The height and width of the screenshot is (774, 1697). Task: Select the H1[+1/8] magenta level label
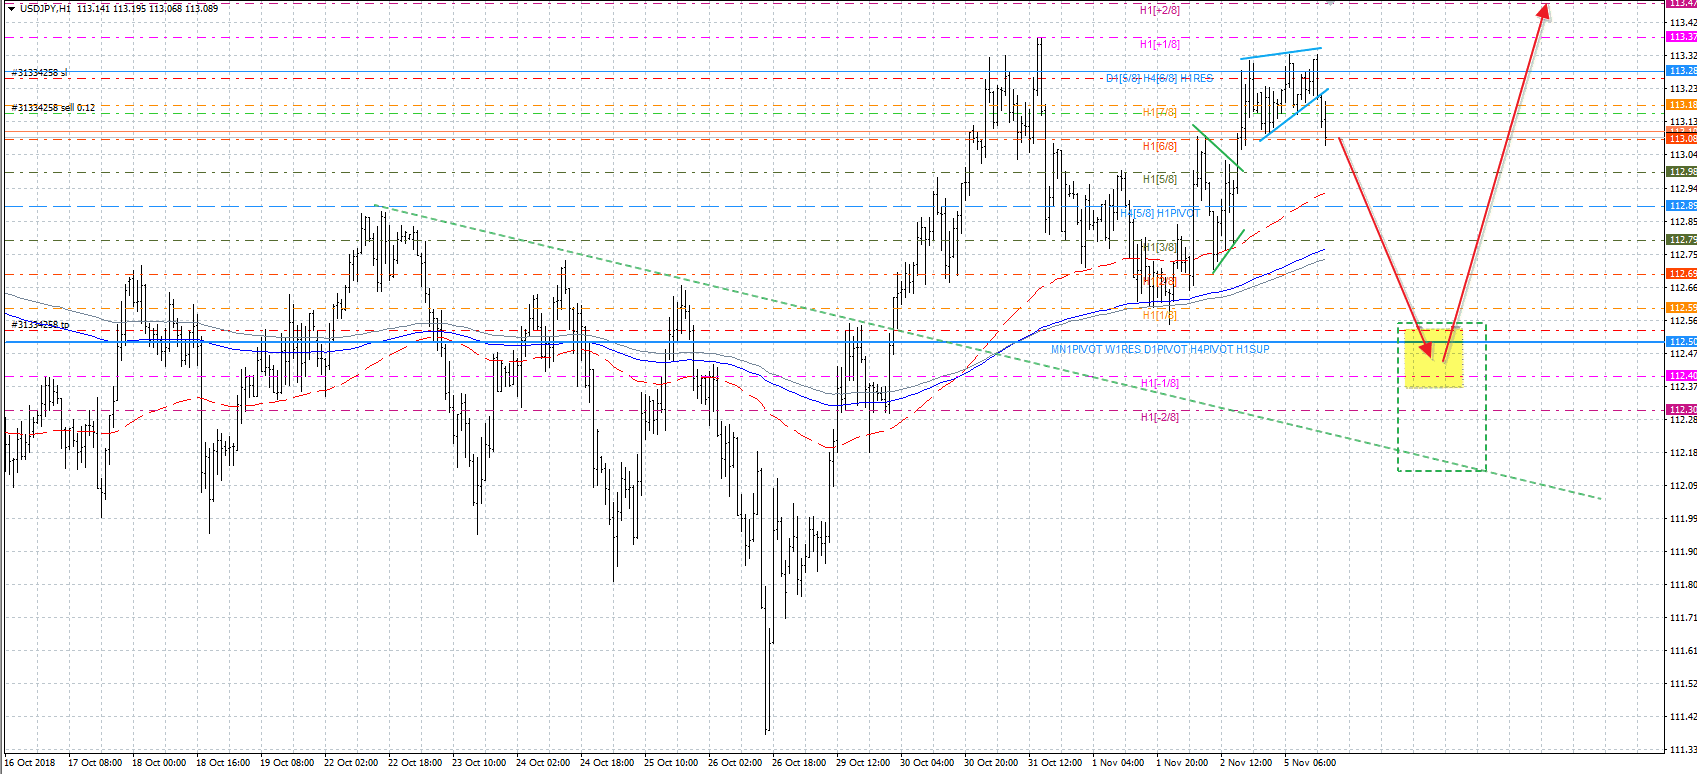(1160, 44)
